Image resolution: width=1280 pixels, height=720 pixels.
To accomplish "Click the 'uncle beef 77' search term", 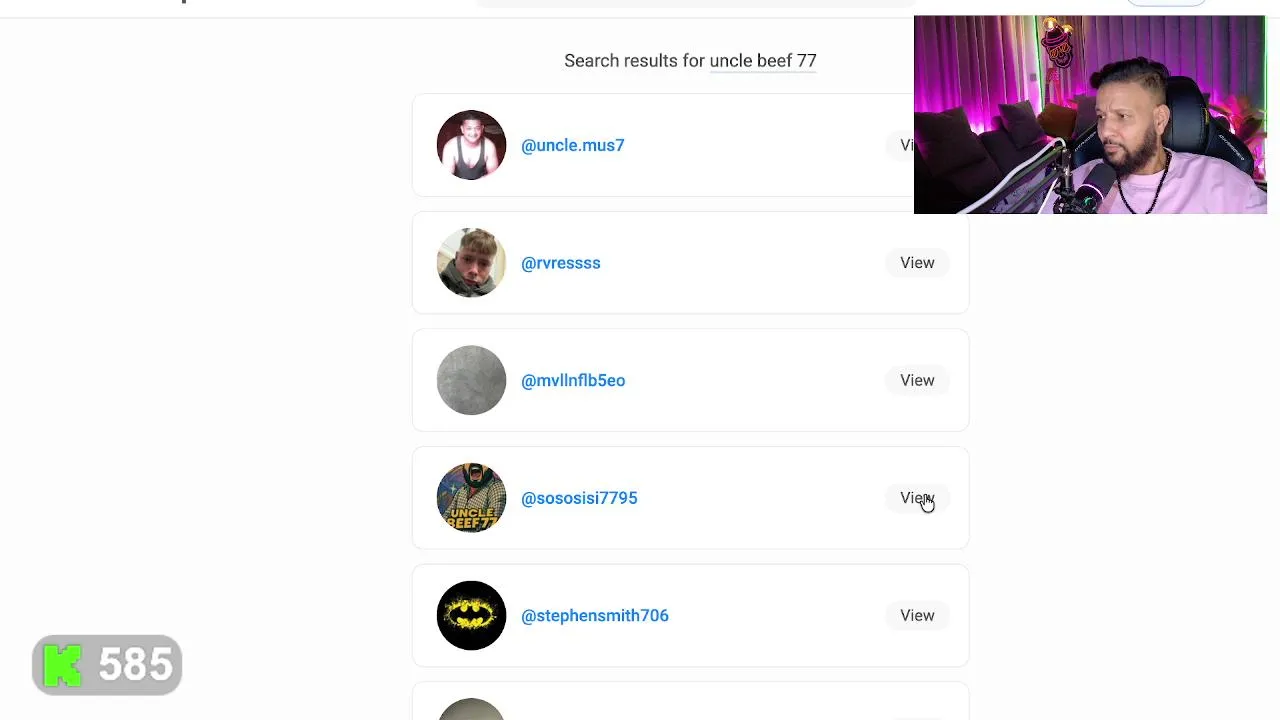I will coord(763,61).
